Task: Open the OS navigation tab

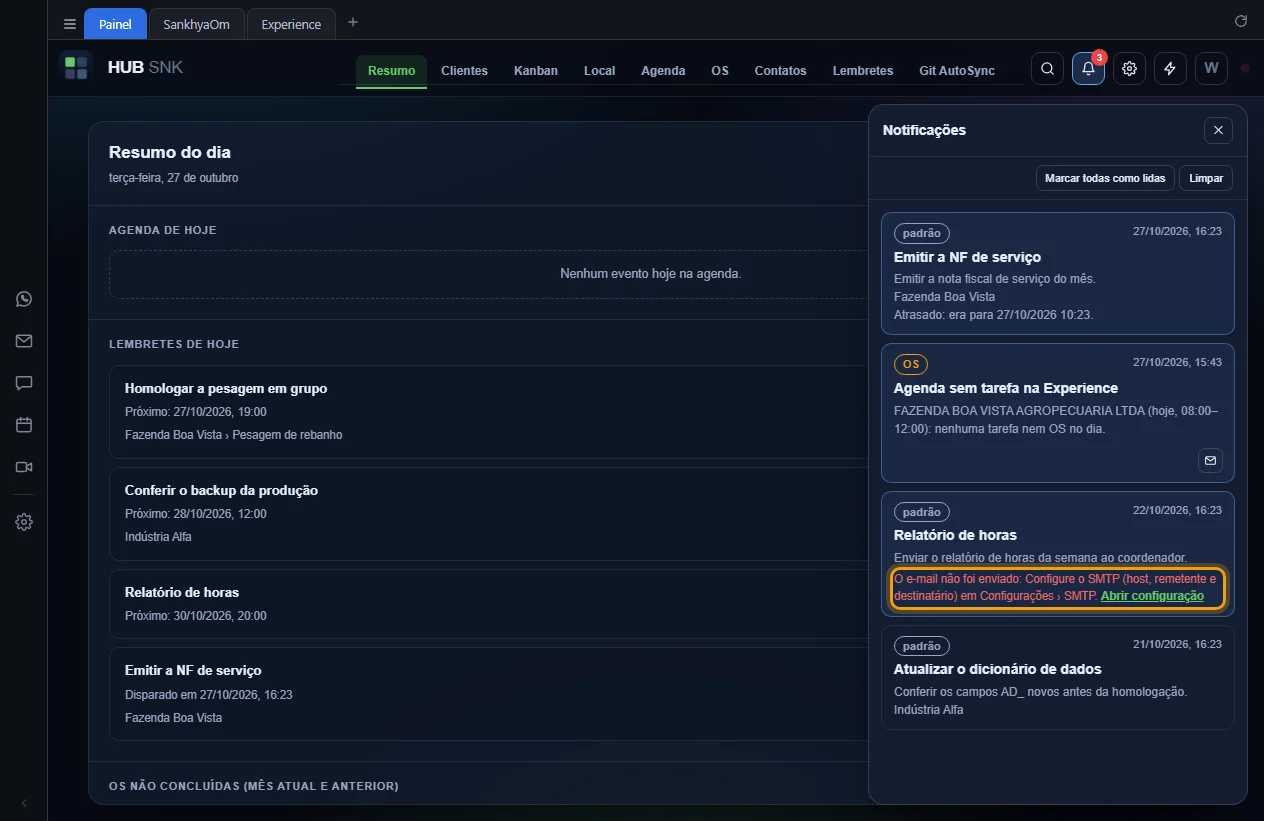Action: (720, 71)
